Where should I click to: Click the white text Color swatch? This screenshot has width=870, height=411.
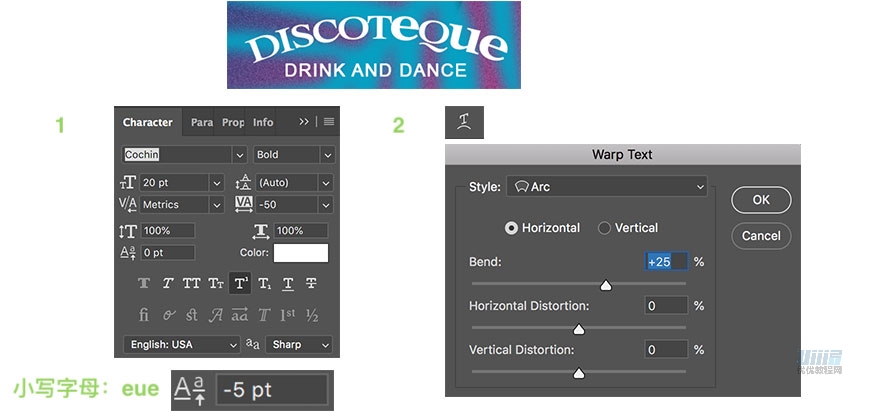tap(301, 253)
